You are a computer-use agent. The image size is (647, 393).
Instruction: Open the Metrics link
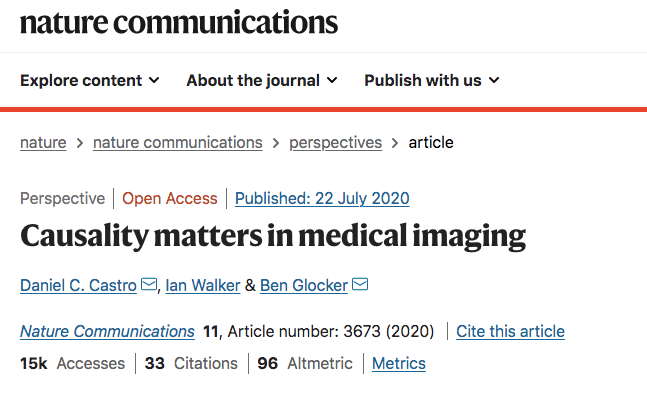(x=399, y=364)
